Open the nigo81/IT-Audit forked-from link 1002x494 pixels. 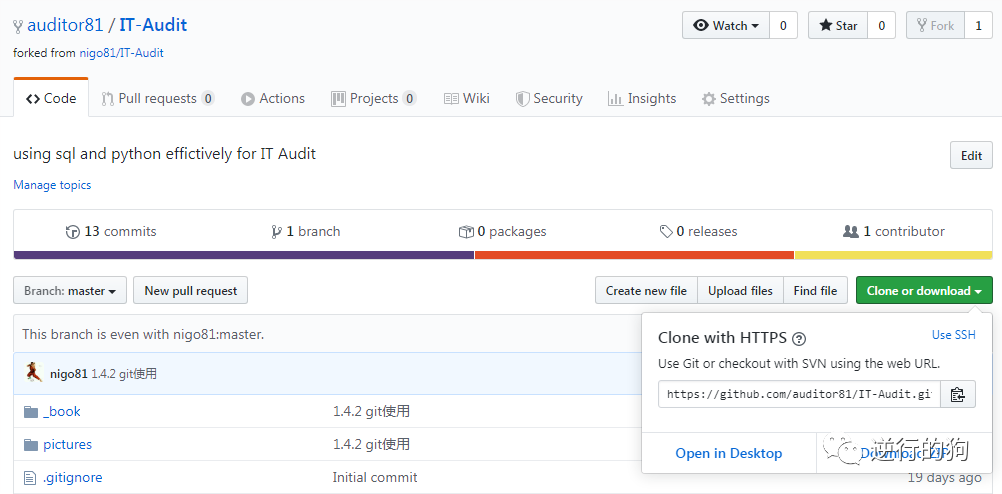121,53
